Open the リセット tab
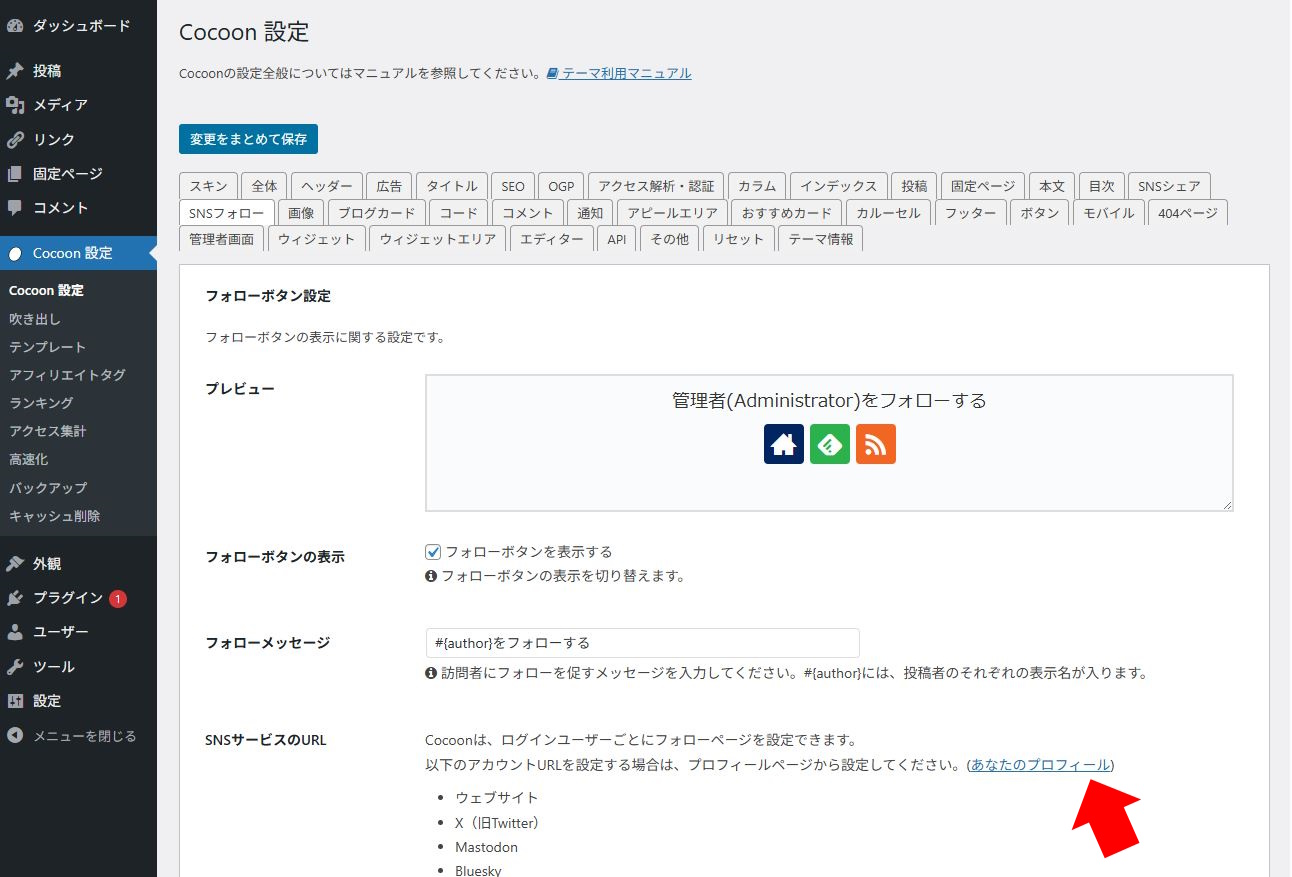The image size is (1292, 877). click(x=739, y=239)
